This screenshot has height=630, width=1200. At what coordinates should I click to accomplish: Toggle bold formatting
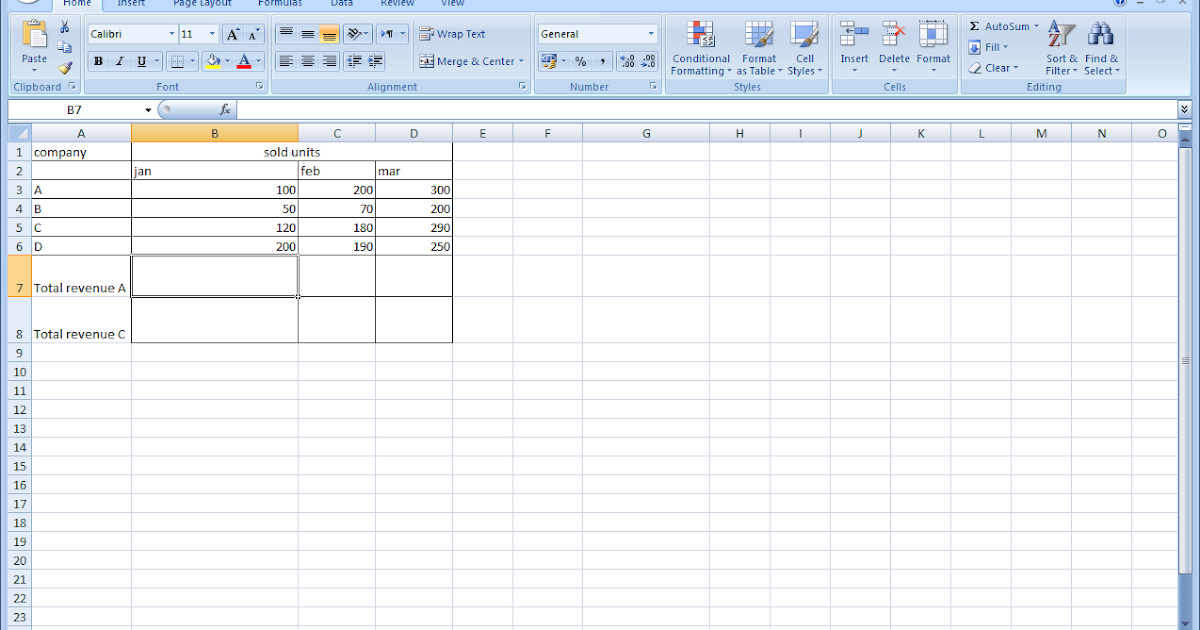tap(98, 61)
